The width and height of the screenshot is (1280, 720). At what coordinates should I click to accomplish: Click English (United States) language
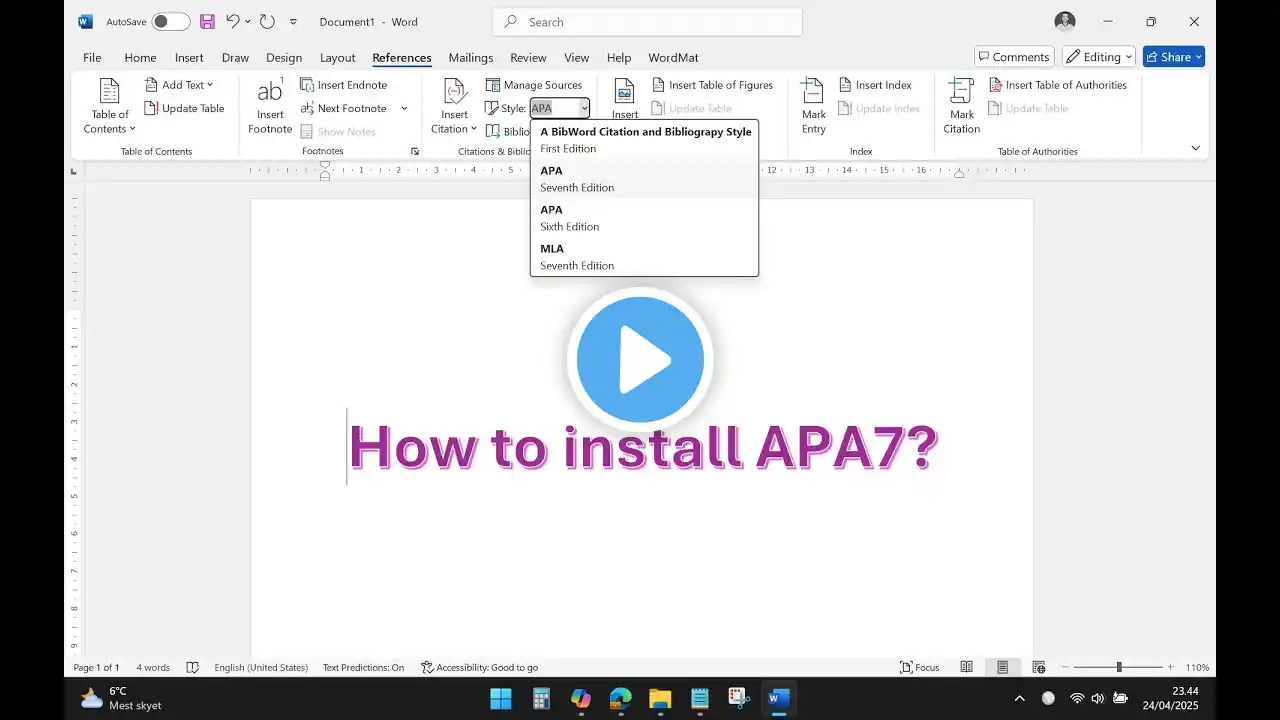261,667
